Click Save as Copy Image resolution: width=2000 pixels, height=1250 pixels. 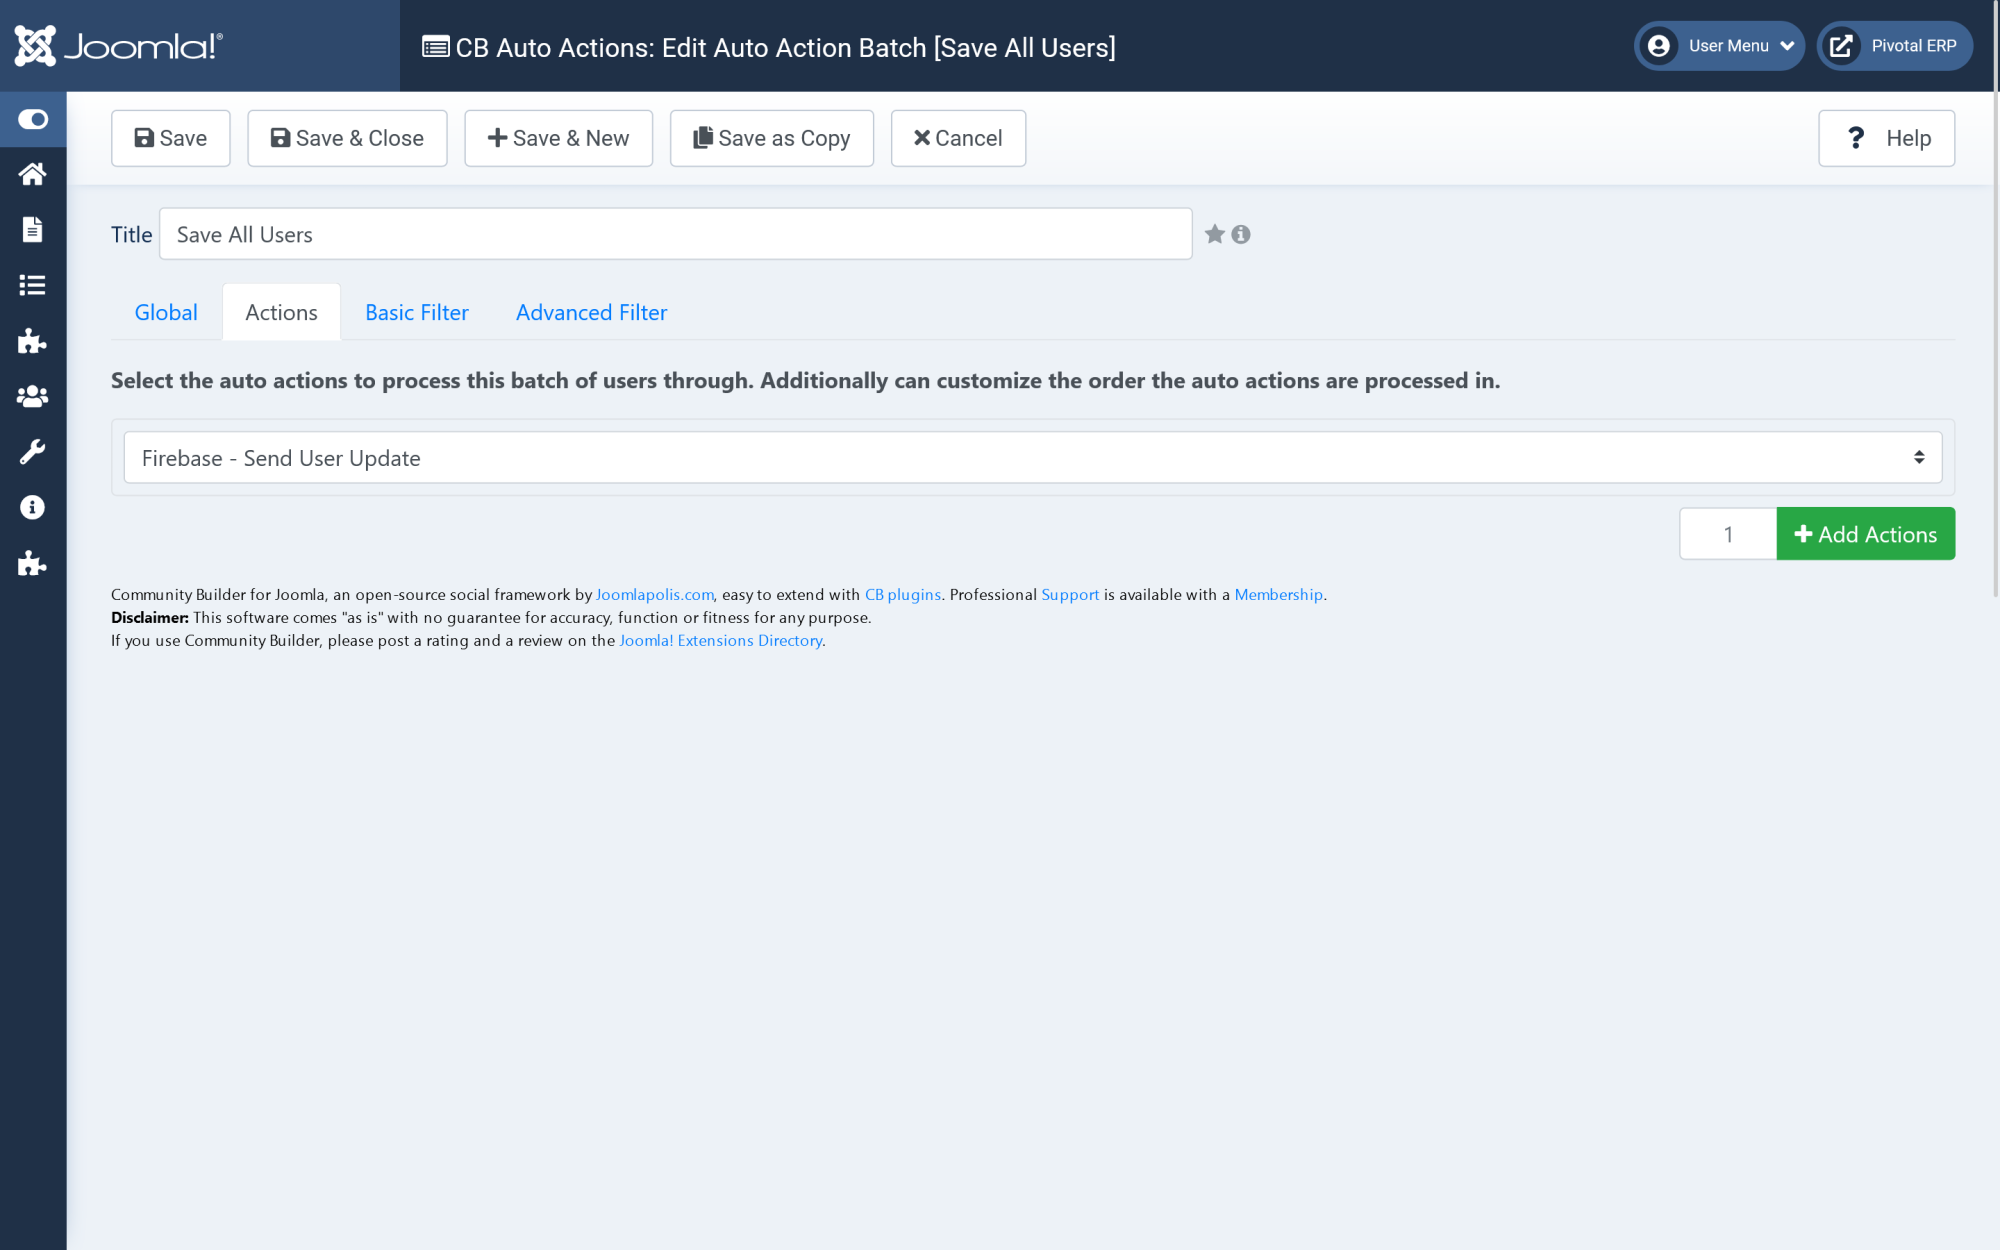[772, 138]
